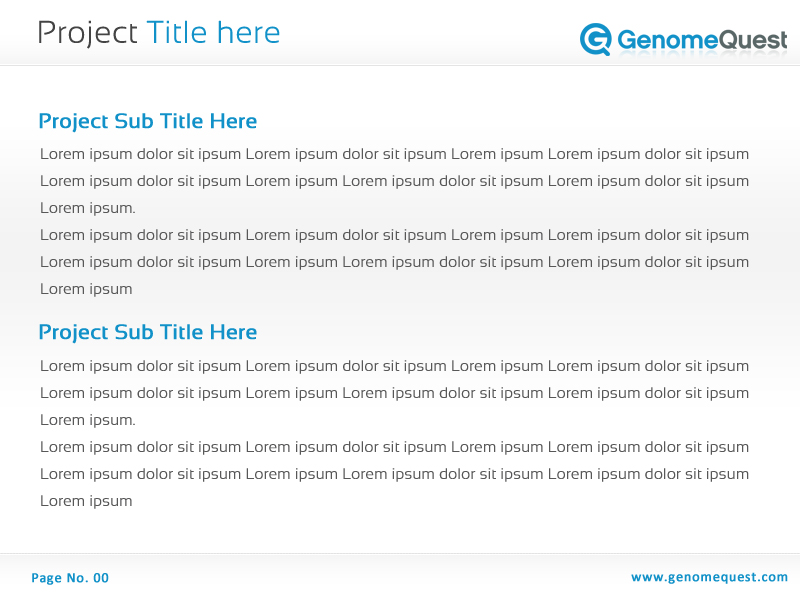Click the header divider line below the title
Image resolution: width=800 pixels, height=600 pixels.
pyautogui.click(x=400, y=65)
